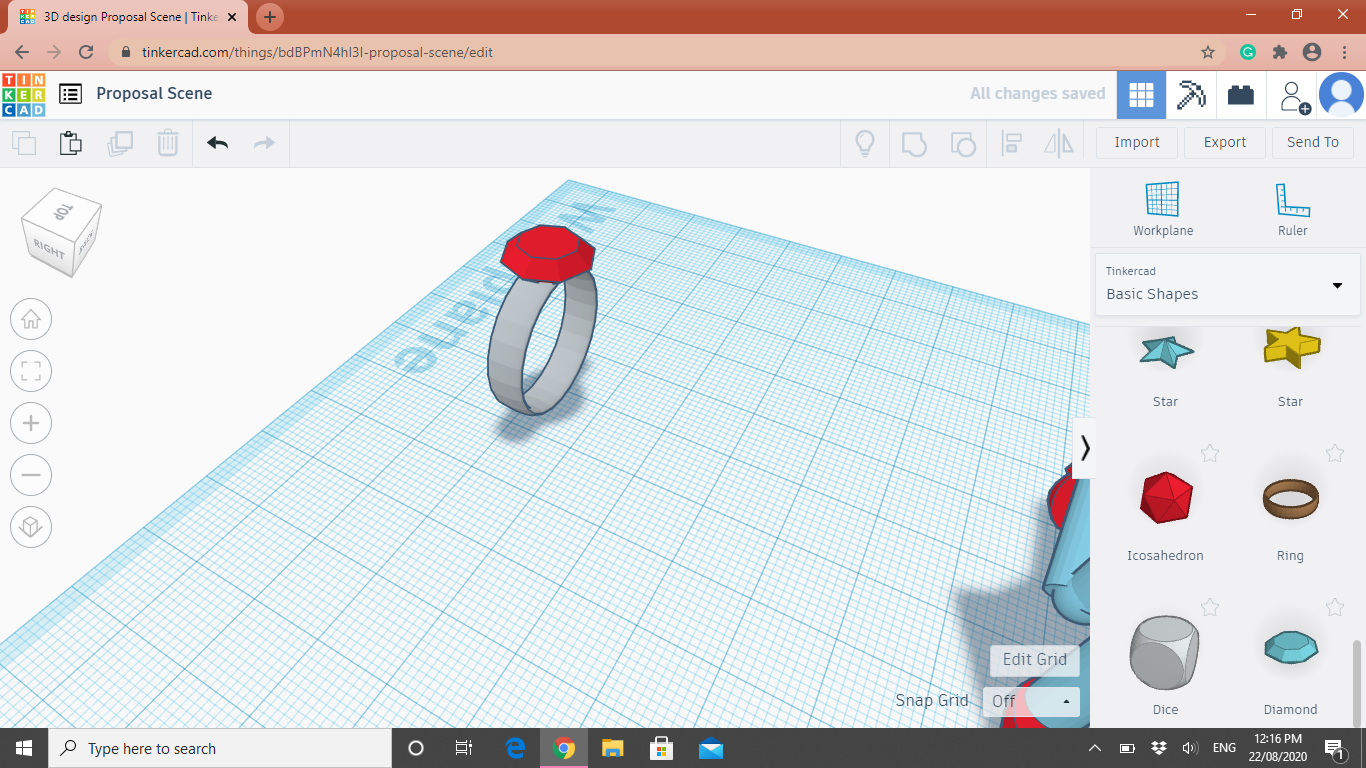The height and width of the screenshot is (768, 1366).
Task: Open the Windows notification center
Action: [1334, 748]
